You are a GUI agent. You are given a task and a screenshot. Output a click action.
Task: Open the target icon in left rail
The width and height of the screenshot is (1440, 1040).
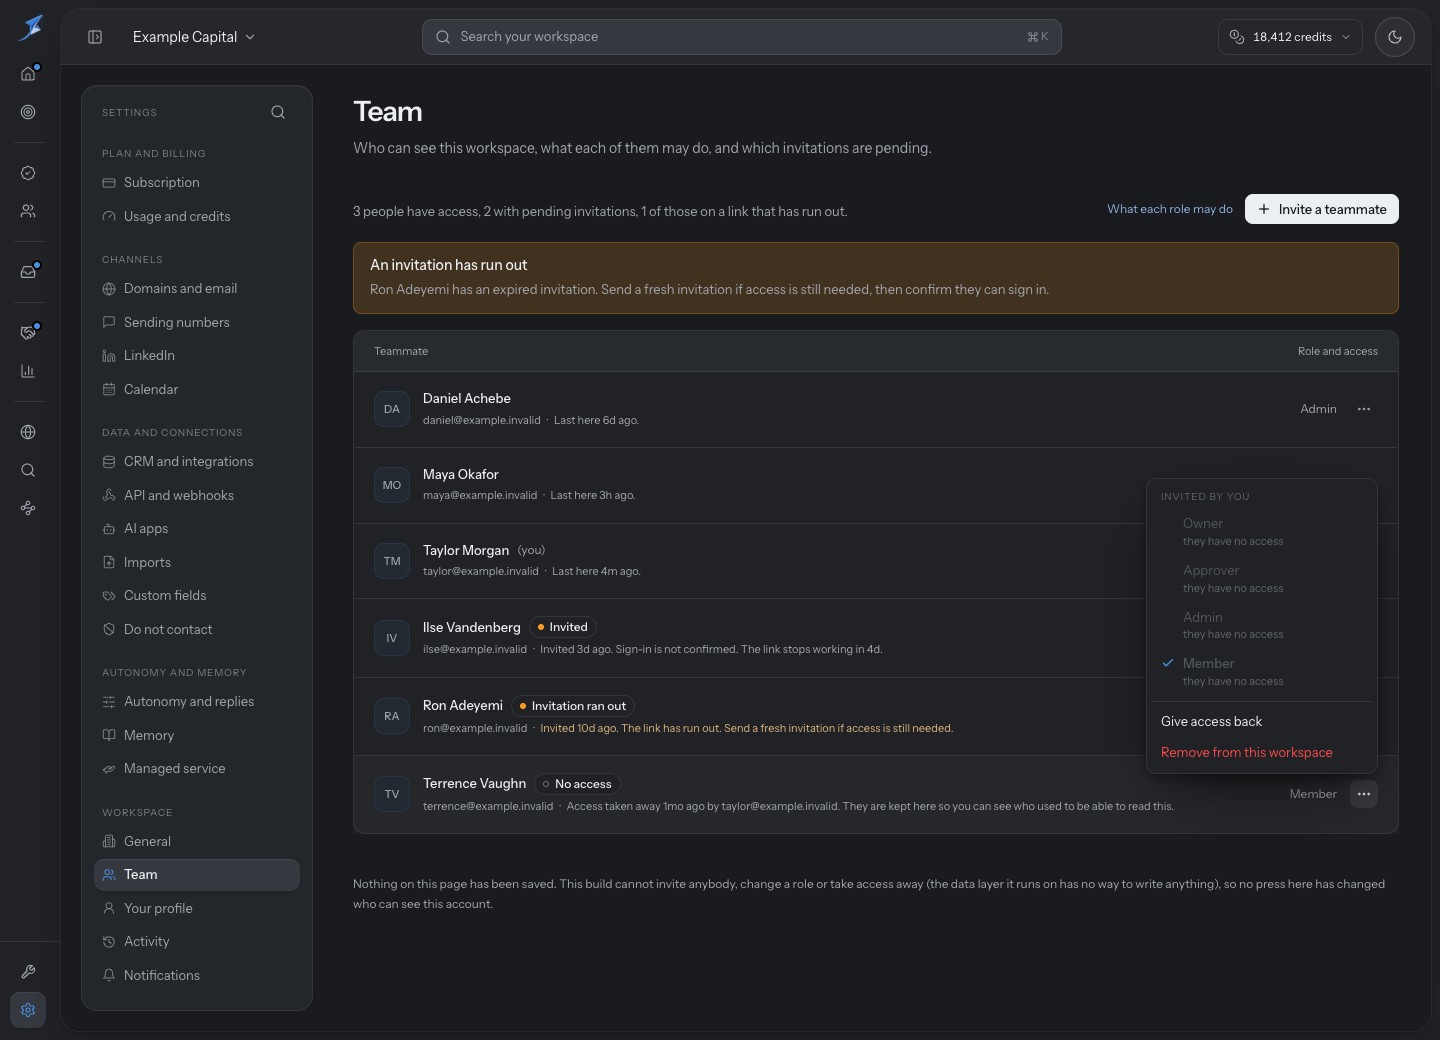point(28,112)
